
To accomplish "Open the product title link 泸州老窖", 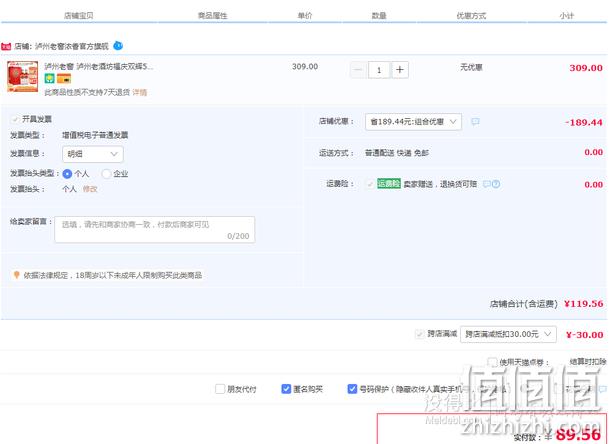I will tap(98, 67).
